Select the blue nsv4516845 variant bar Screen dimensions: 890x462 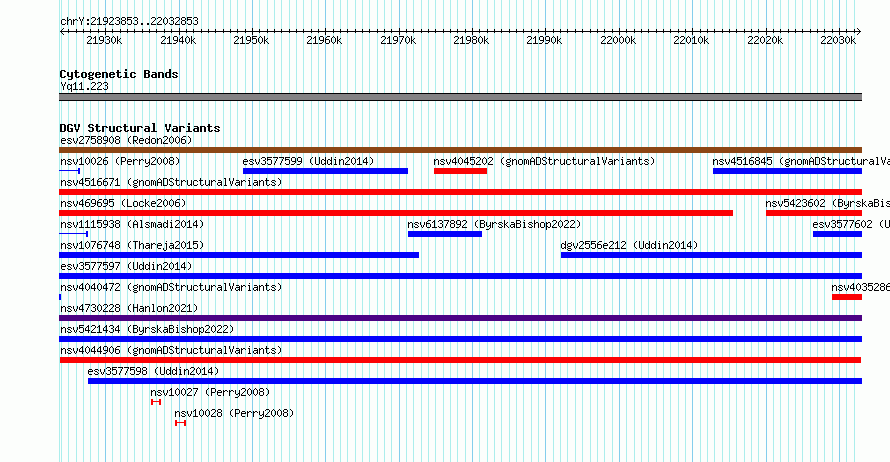pyautogui.click(x=787, y=171)
